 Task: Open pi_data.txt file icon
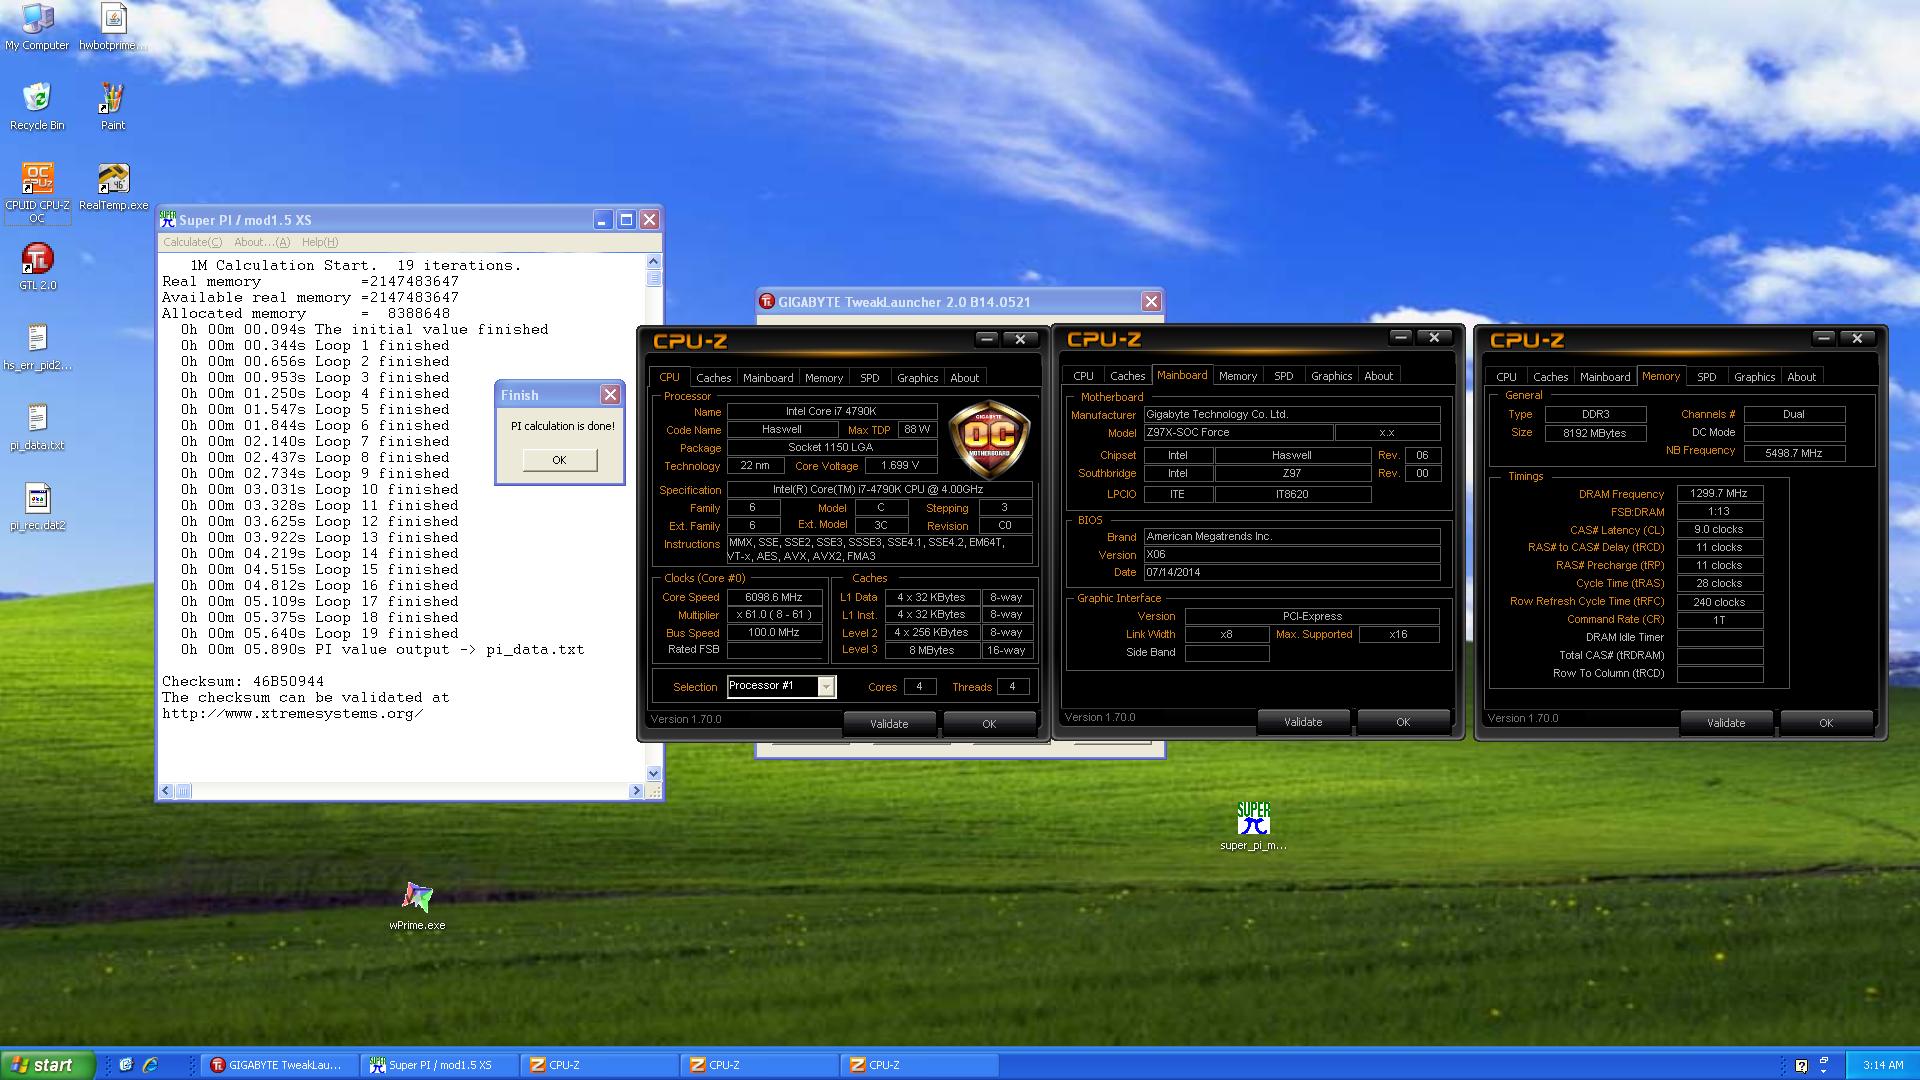[x=37, y=427]
